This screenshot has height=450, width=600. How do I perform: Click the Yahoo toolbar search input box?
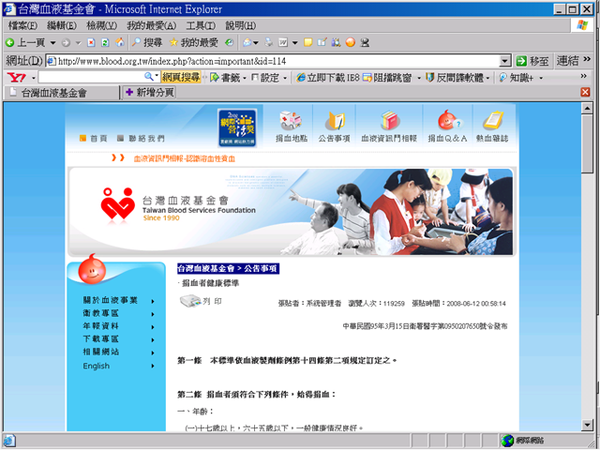92,77
